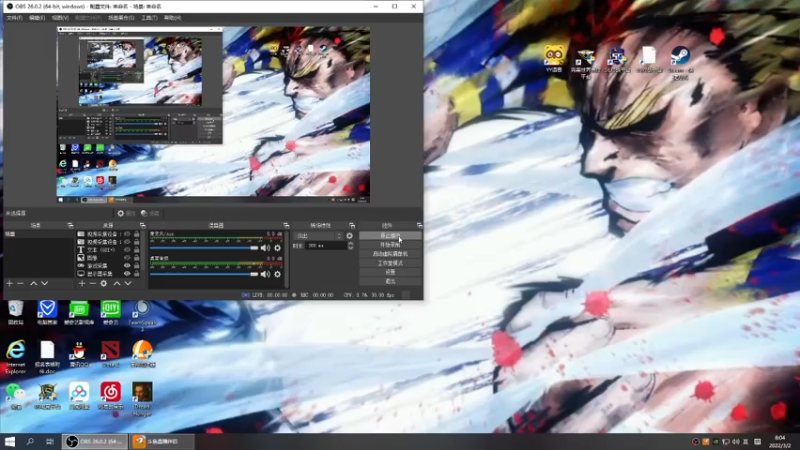Click the Stop Streaming button

pyautogui.click(x=390, y=236)
